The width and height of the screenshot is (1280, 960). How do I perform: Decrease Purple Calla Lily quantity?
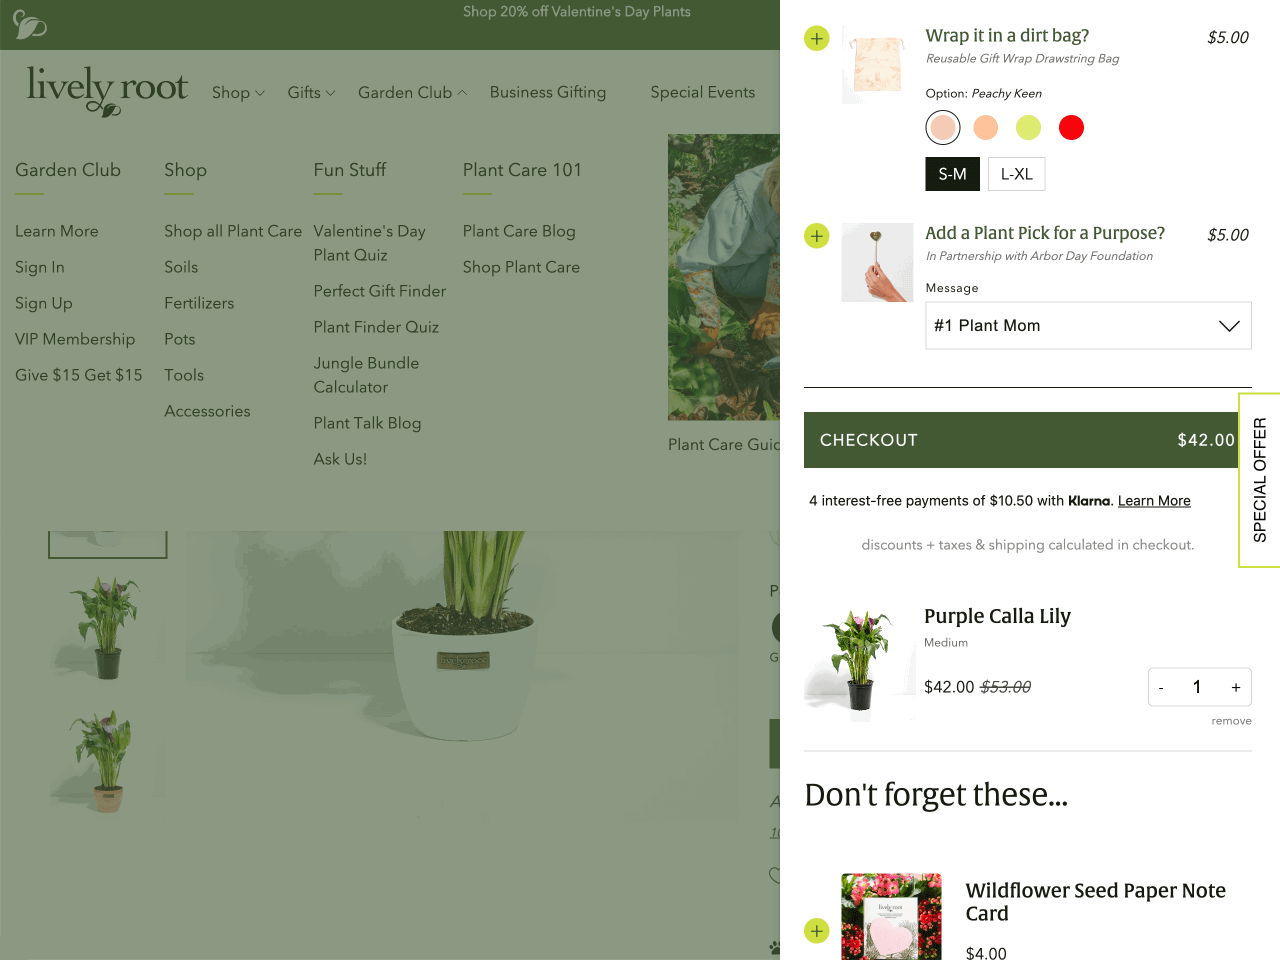(1161, 687)
